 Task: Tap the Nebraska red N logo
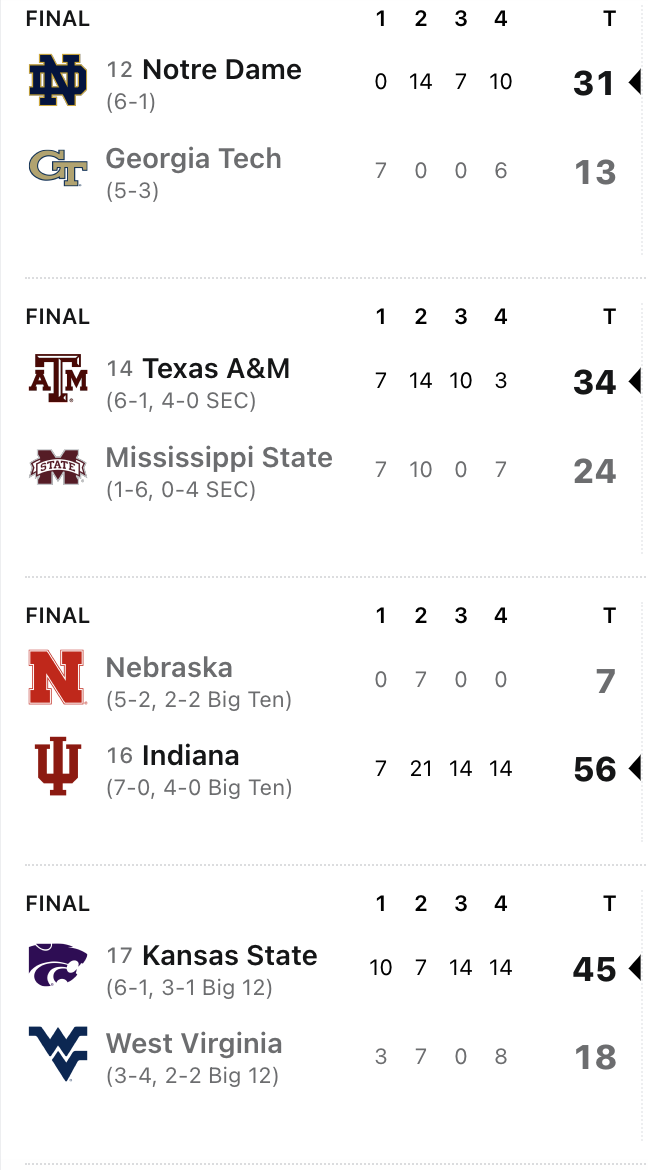(x=57, y=677)
